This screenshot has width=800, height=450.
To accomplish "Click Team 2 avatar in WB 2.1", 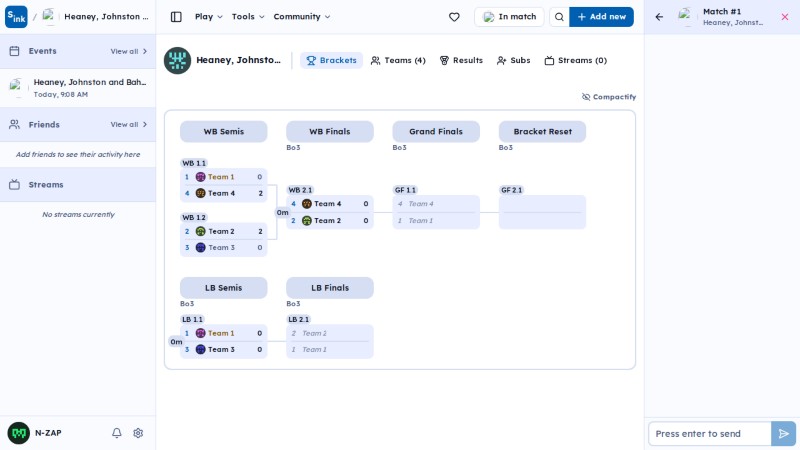I will click(307, 220).
